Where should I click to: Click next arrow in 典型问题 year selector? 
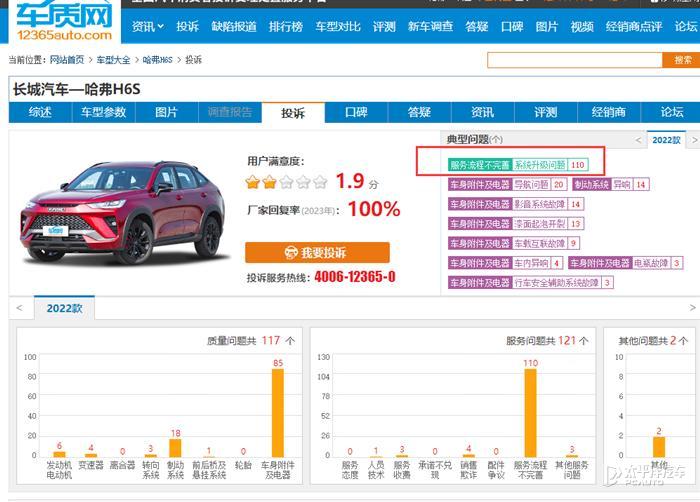694,140
